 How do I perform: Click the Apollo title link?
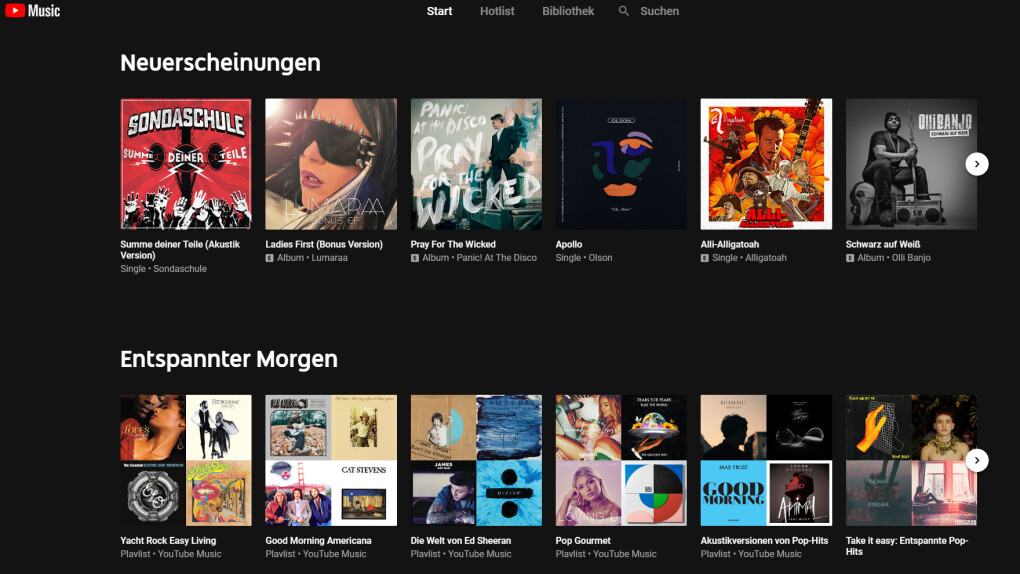click(x=569, y=244)
